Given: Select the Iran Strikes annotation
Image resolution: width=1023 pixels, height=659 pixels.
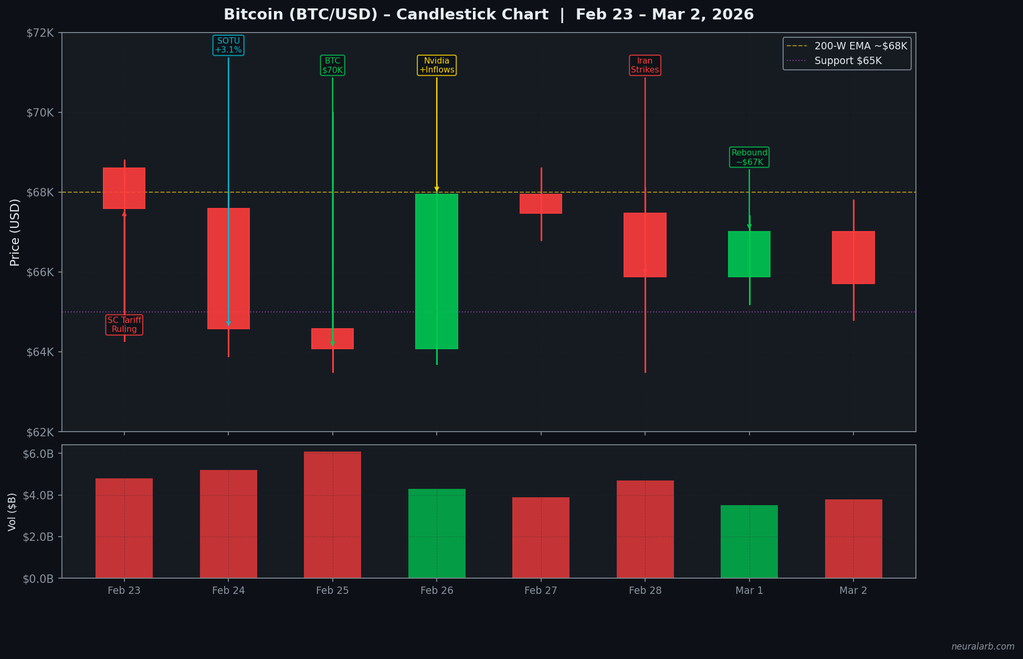Looking at the screenshot, I should (x=644, y=66).
